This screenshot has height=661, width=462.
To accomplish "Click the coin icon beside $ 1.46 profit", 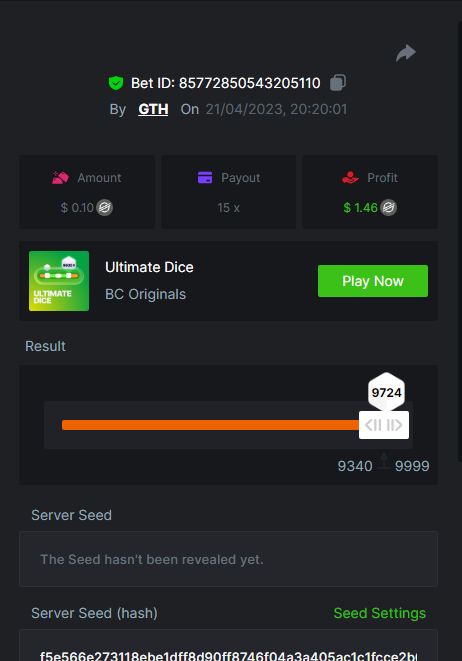I will click(389, 207).
